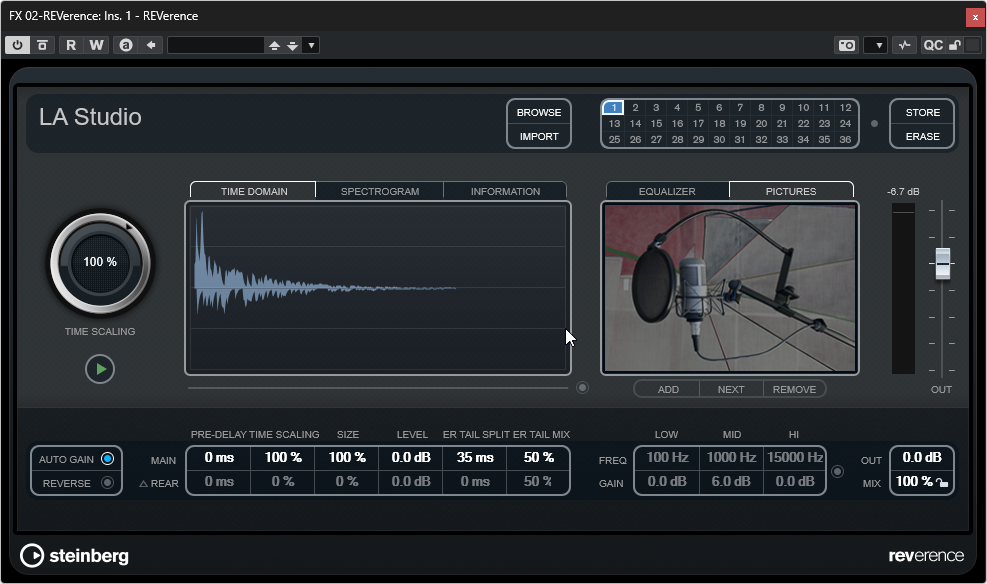
Task: Switch to the SPECTROGRAM tab
Action: click(380, 191)
